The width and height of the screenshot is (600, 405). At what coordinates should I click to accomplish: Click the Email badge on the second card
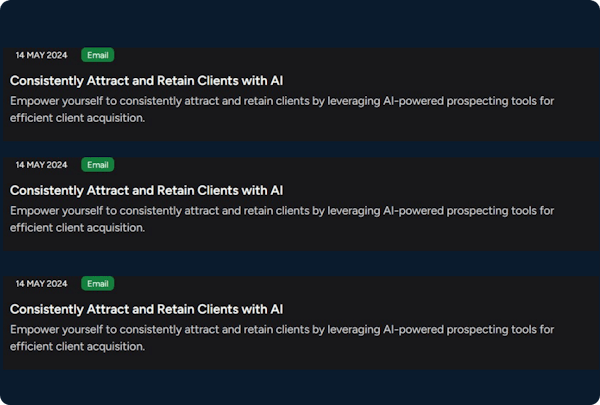coord(97,165)
